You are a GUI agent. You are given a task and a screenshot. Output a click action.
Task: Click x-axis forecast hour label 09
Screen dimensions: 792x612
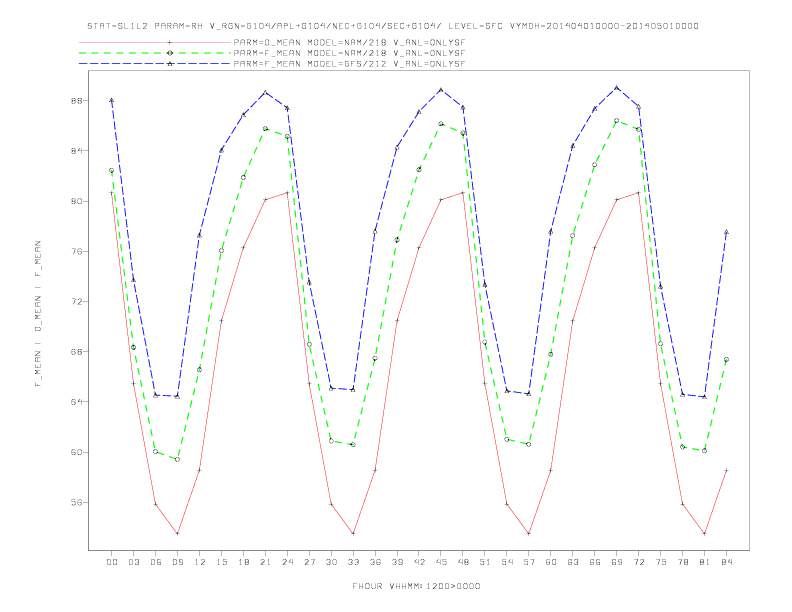(x=177, y=562)
